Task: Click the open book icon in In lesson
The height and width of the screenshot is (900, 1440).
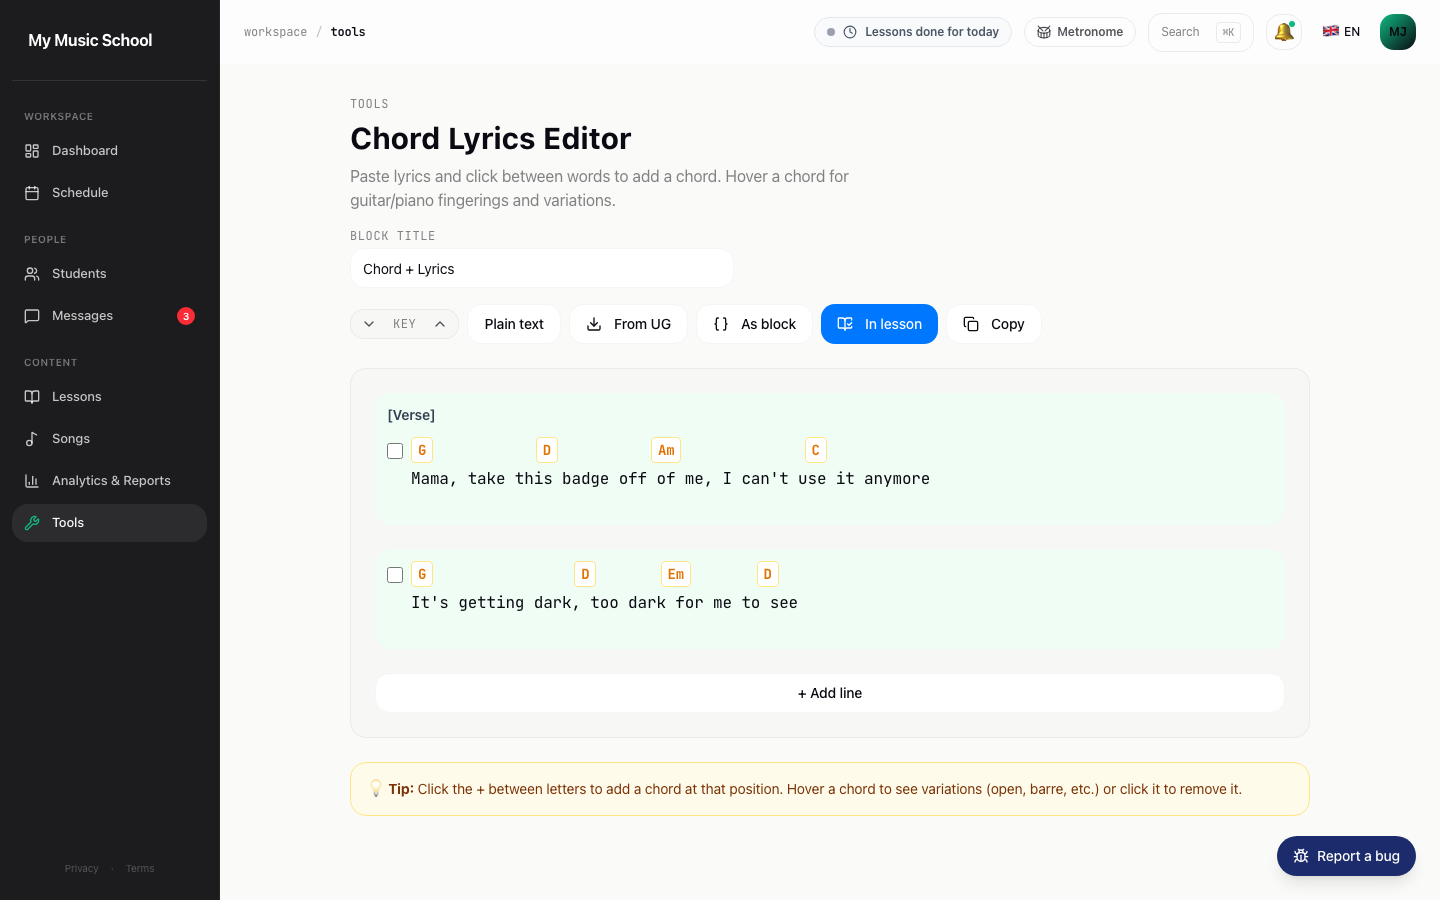Action: pyautogui.click(x=845, y=324)
